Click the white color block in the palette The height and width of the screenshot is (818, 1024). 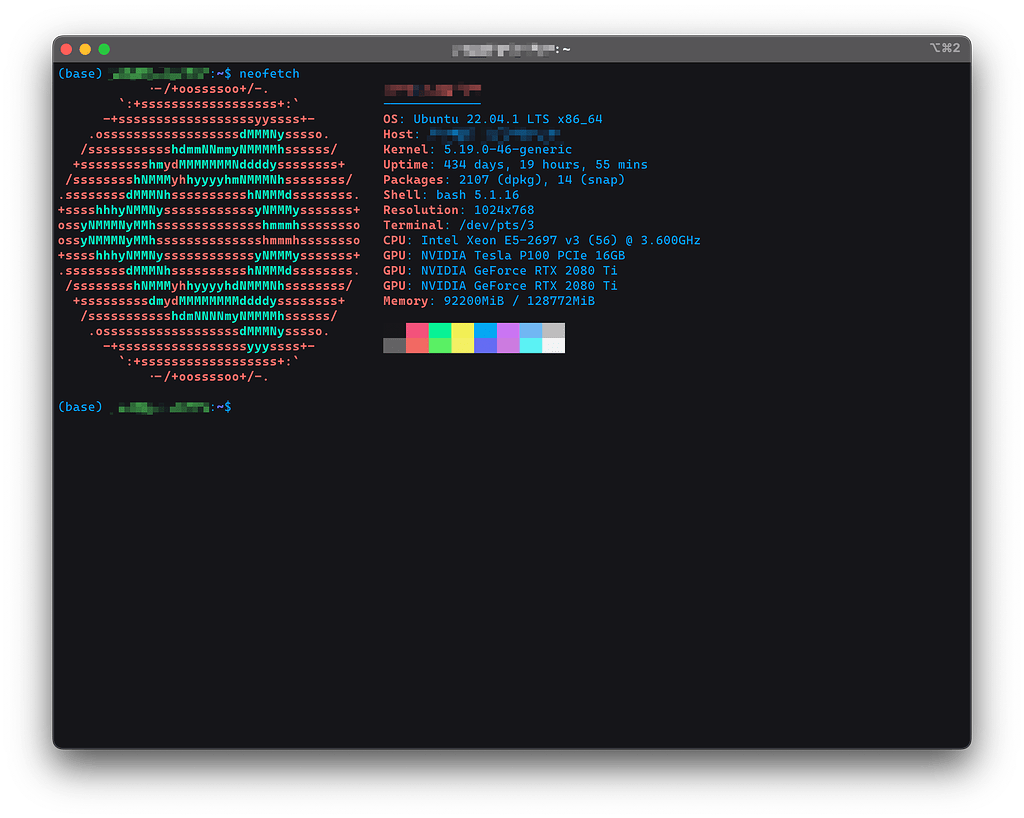(x=554, y=345)
